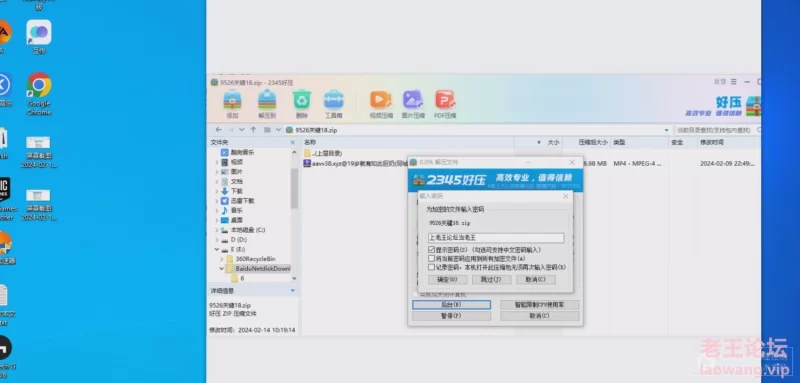Collapse the E (E:) drive node
800x383 pixels.
(x=217, y=249)
